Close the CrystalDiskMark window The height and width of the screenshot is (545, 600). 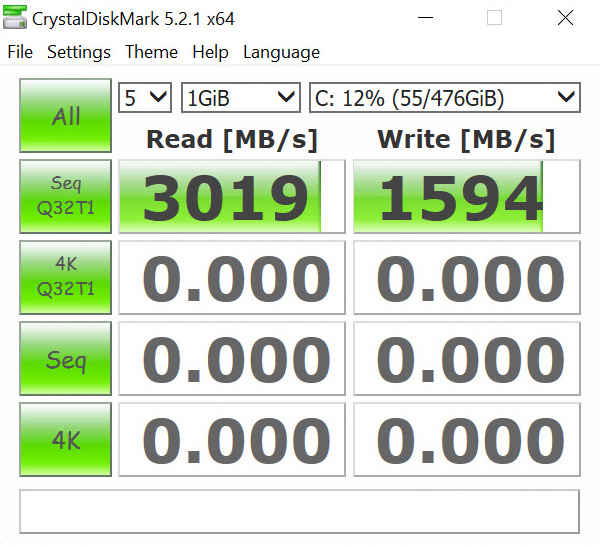pyautogui.click(x=565, y=18)
